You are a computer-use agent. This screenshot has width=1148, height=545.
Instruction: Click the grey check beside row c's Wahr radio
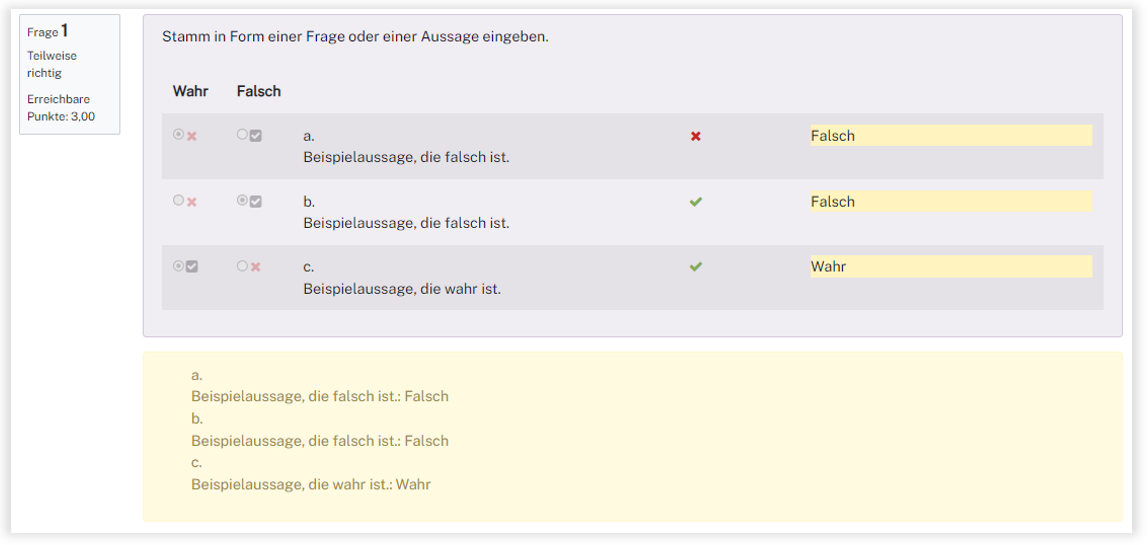(x=192, y=267)
